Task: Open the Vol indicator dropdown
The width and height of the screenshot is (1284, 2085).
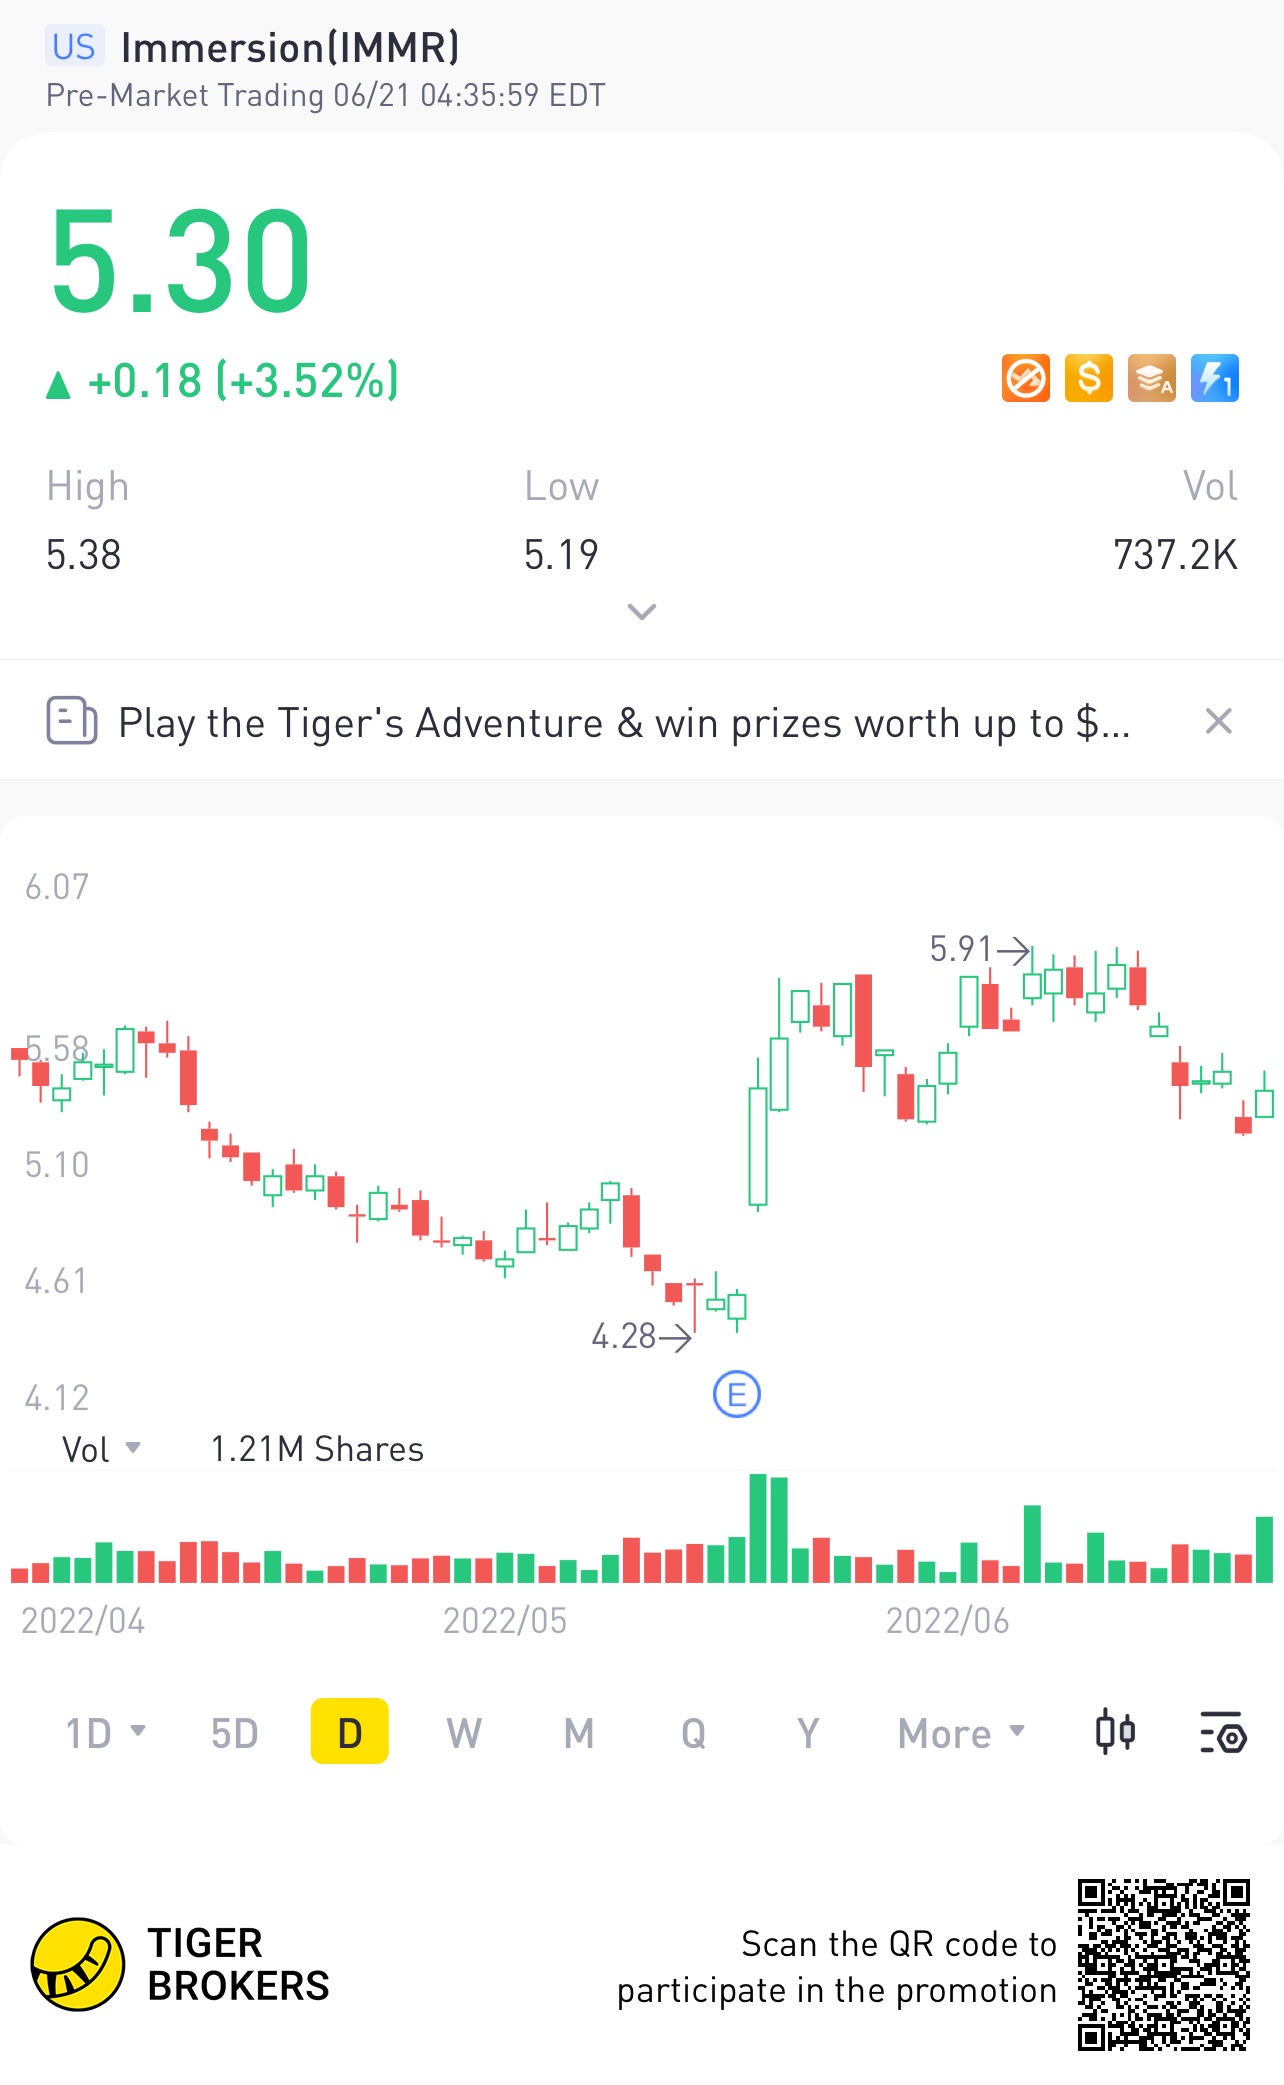Action: (x=101, y=1449)
